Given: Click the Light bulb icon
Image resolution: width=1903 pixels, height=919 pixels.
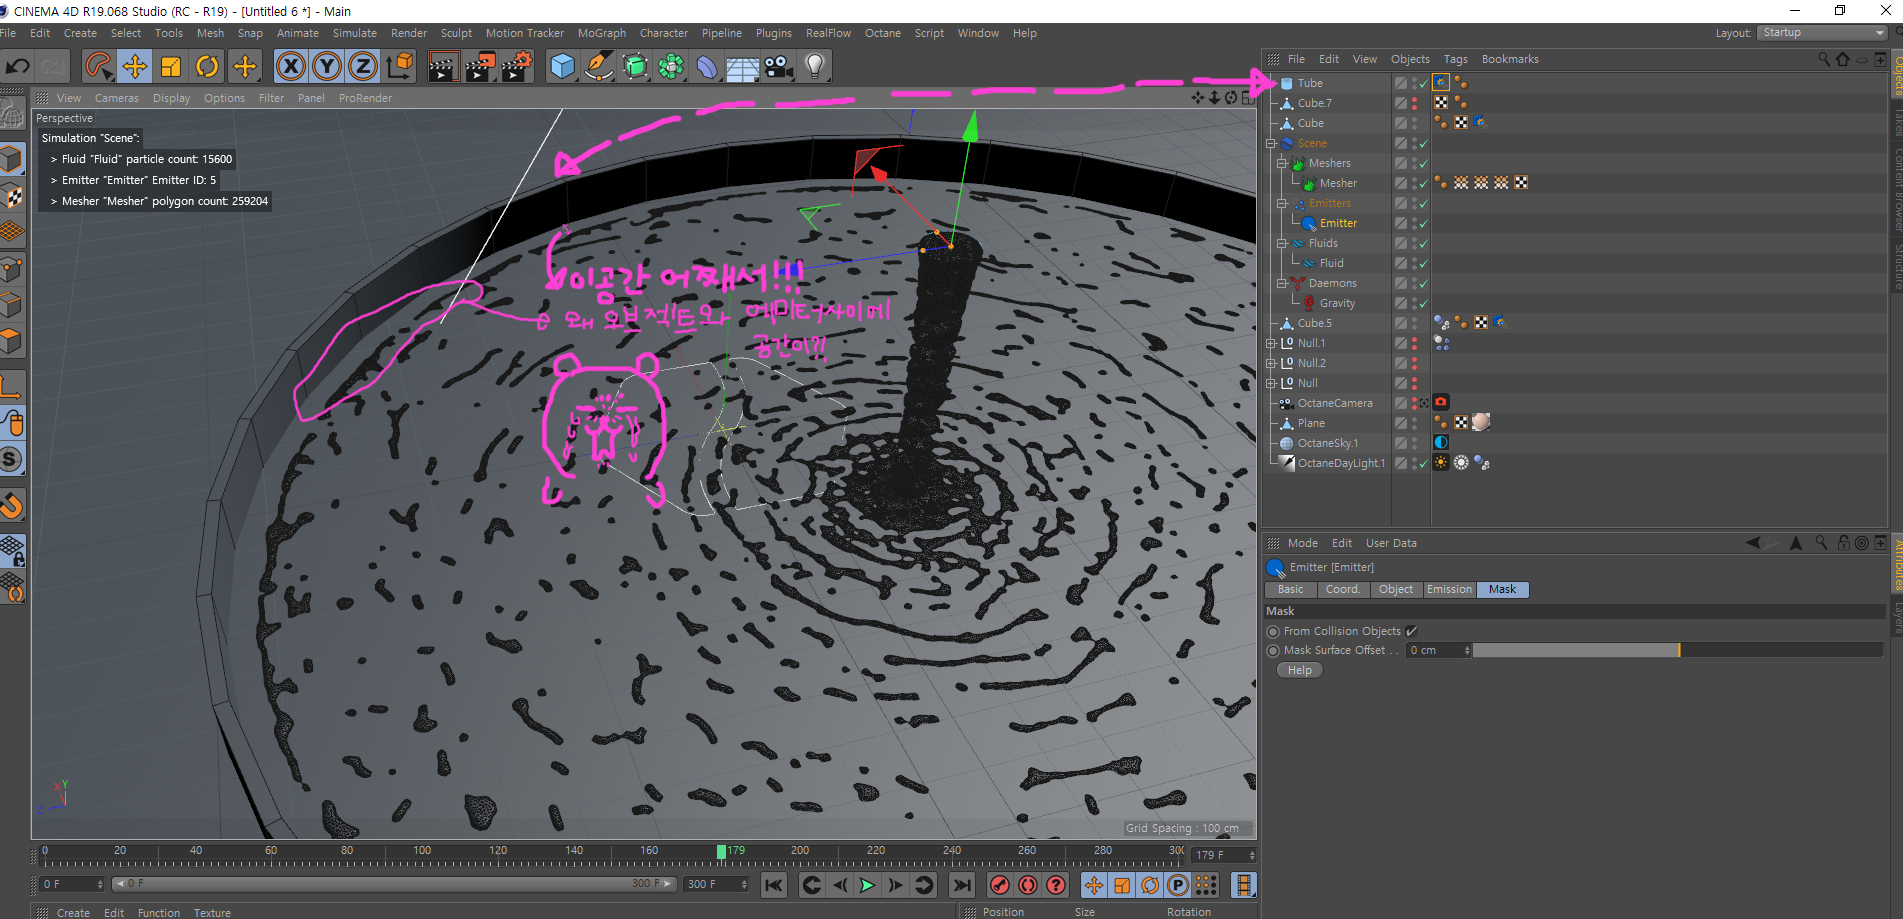Looking at the screenshot, I should click(815, 67).
